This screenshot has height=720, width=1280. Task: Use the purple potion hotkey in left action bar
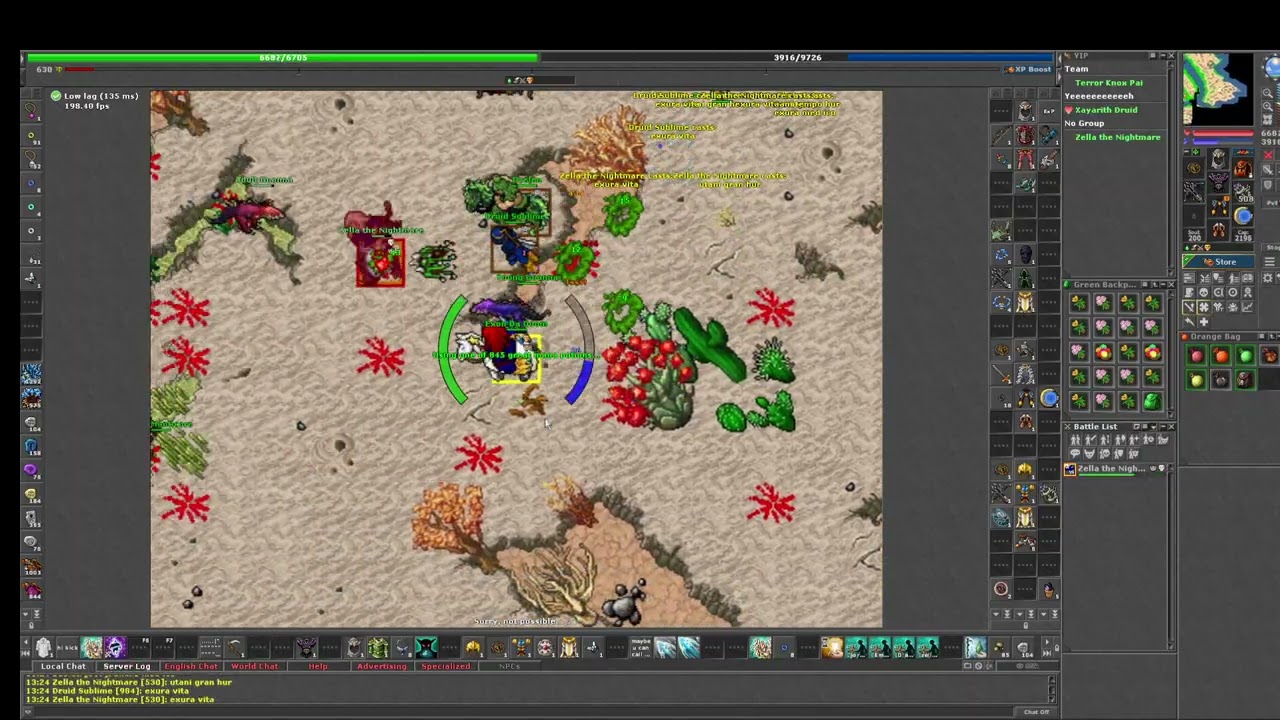coord(31,470)
